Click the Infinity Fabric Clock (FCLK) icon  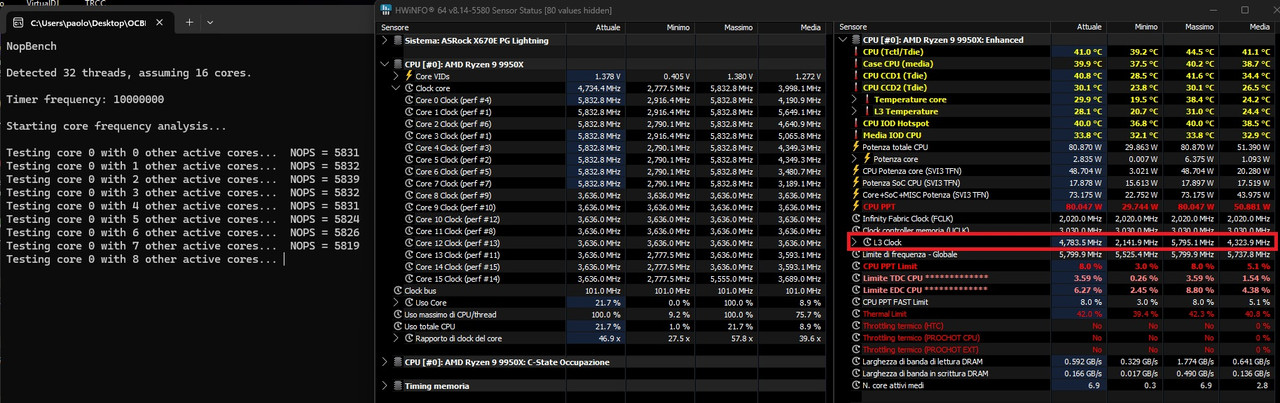pyautogui.click(x=855, y=218)
